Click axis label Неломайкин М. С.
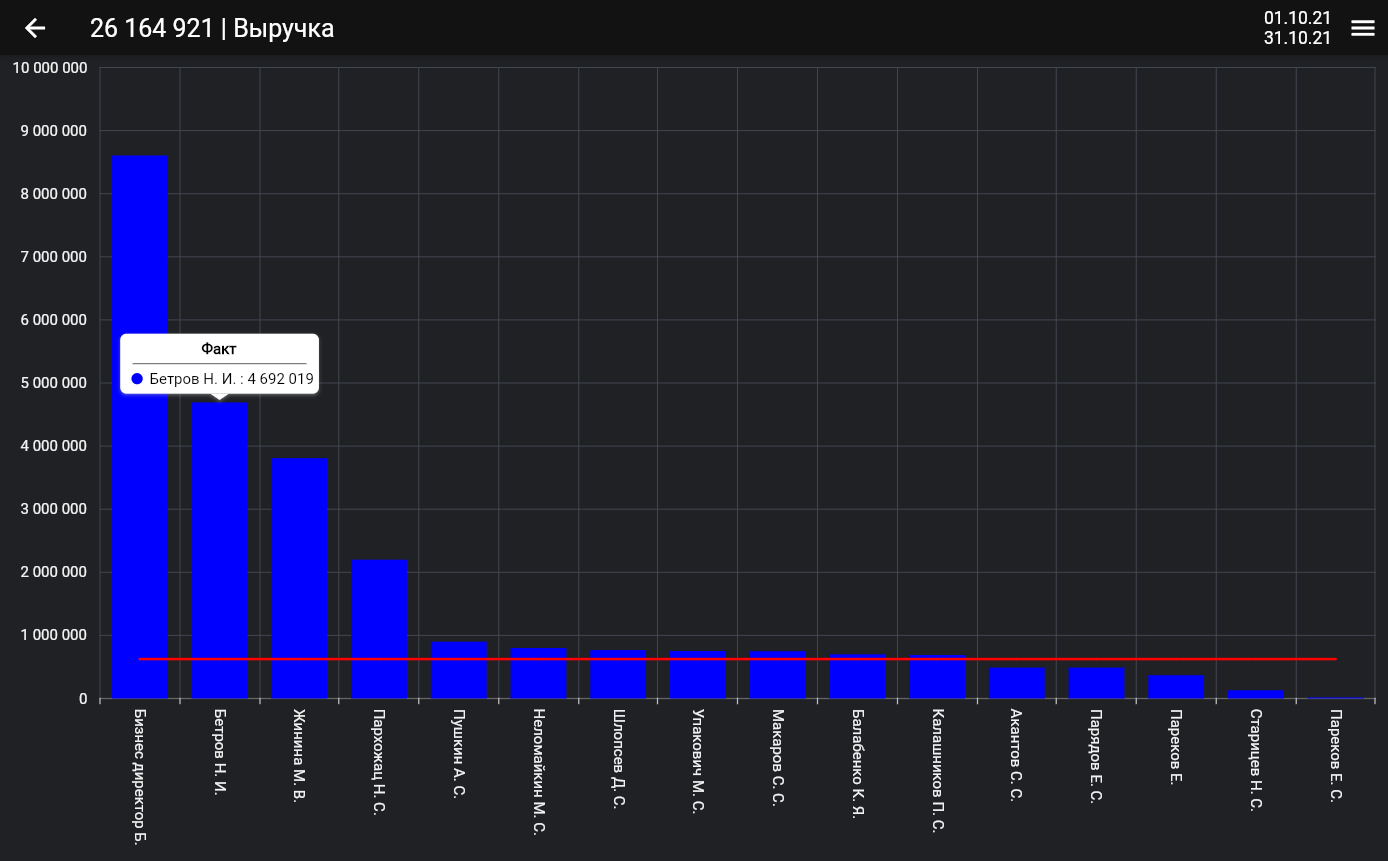The width and height of the screenshot is (1388, 861). pyautogui.click(x=539, y=771)
